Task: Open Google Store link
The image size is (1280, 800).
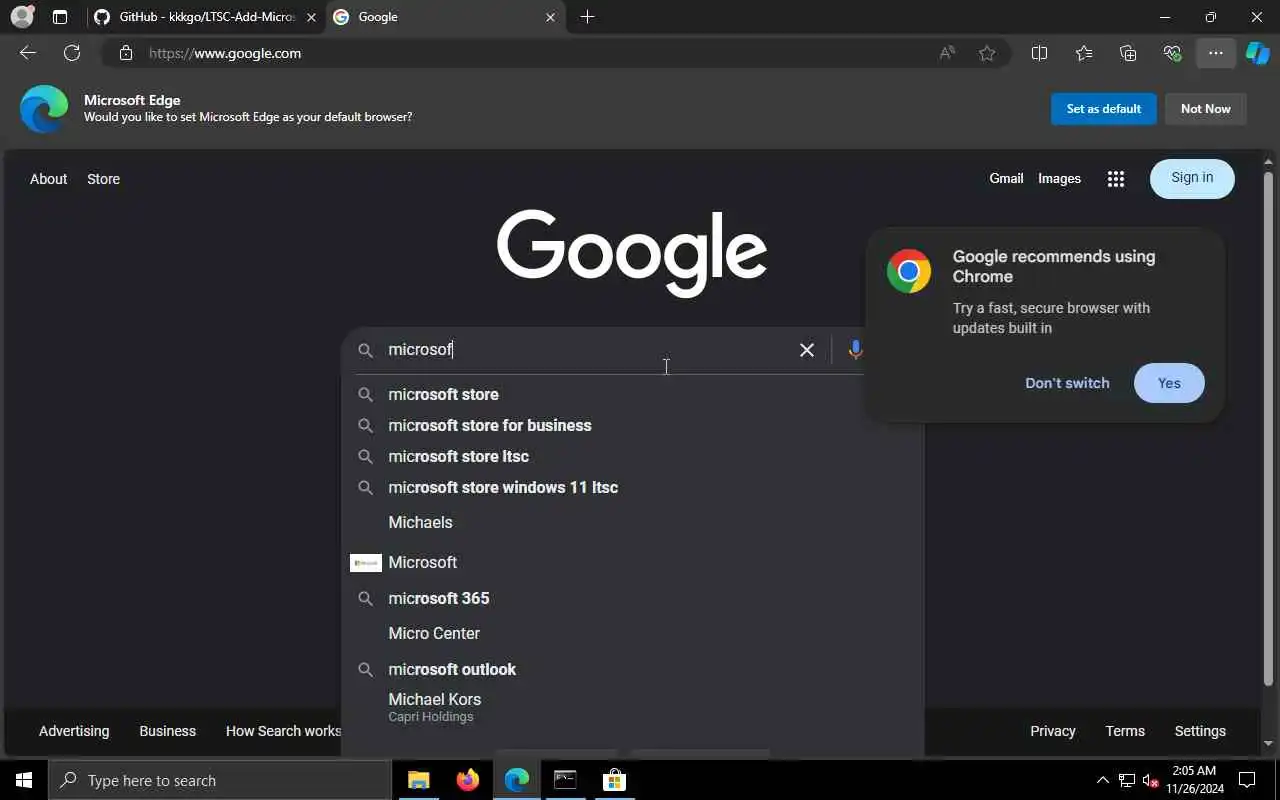Action: (x=103, y=179)
